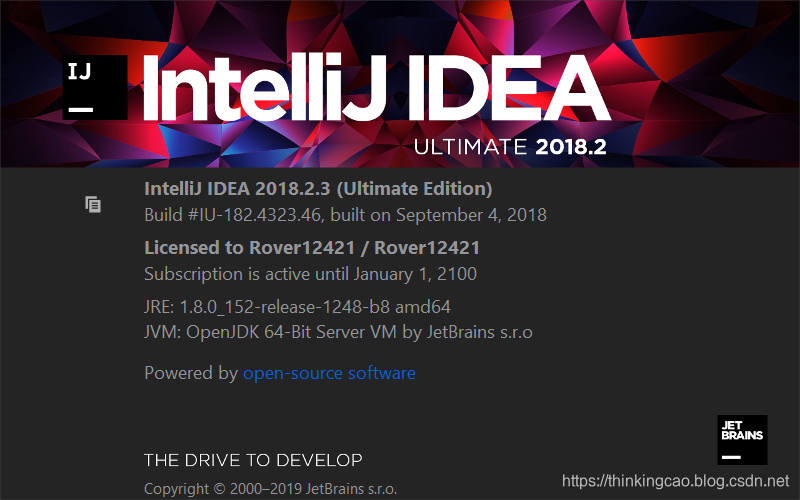Click the large IntelliJ IDEA banner title
Screen dimensions: 800x500
coord(377,88)
